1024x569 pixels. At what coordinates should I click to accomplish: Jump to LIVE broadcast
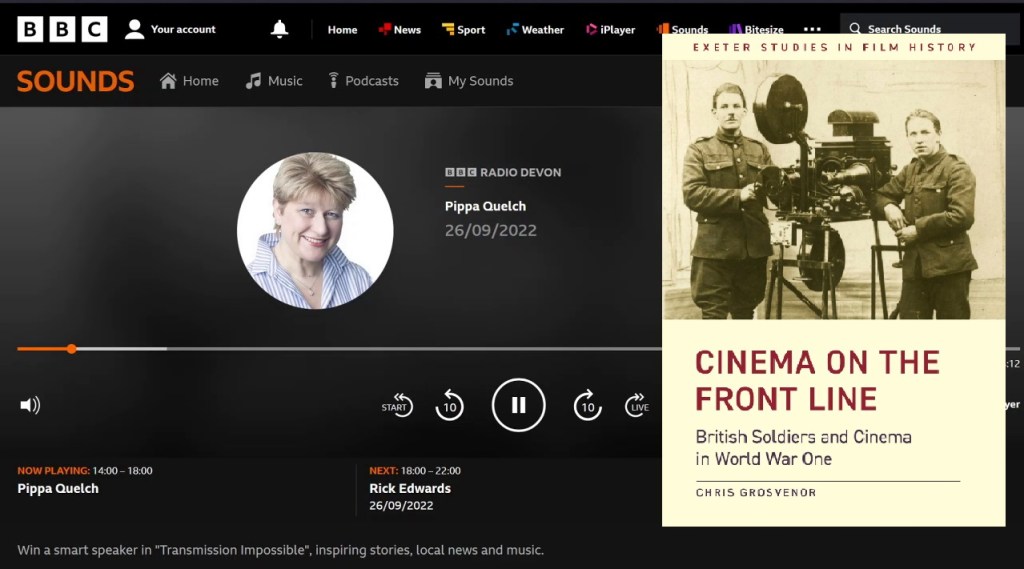tap(637, 406)
